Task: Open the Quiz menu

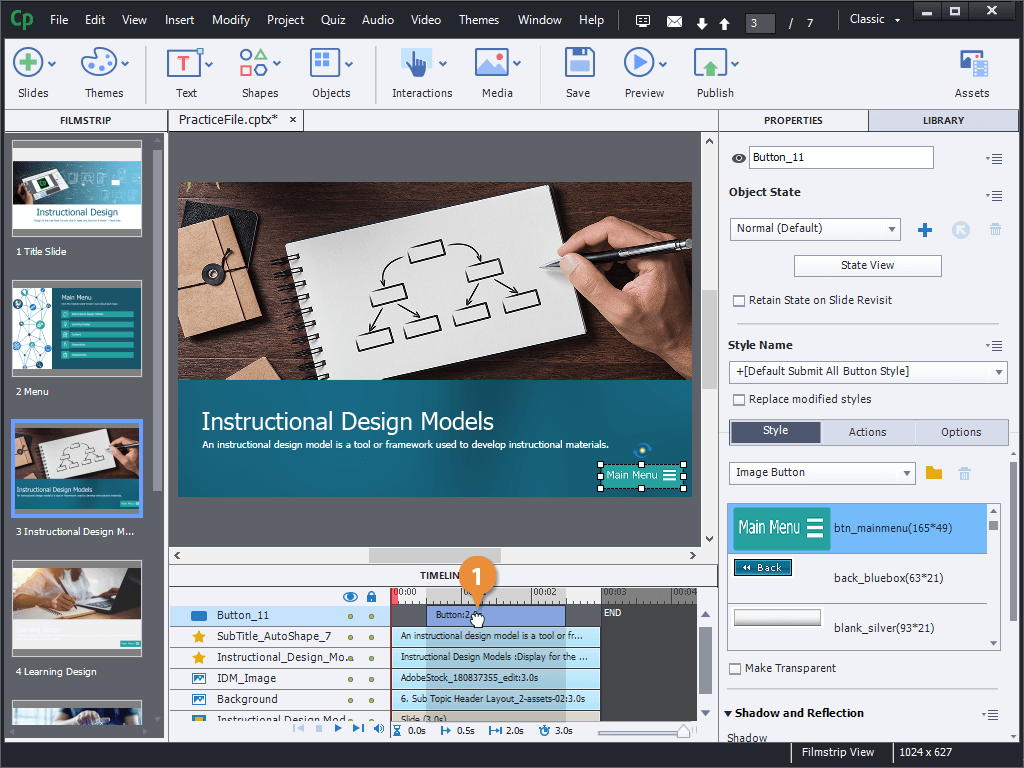Action: coord(333,20)
